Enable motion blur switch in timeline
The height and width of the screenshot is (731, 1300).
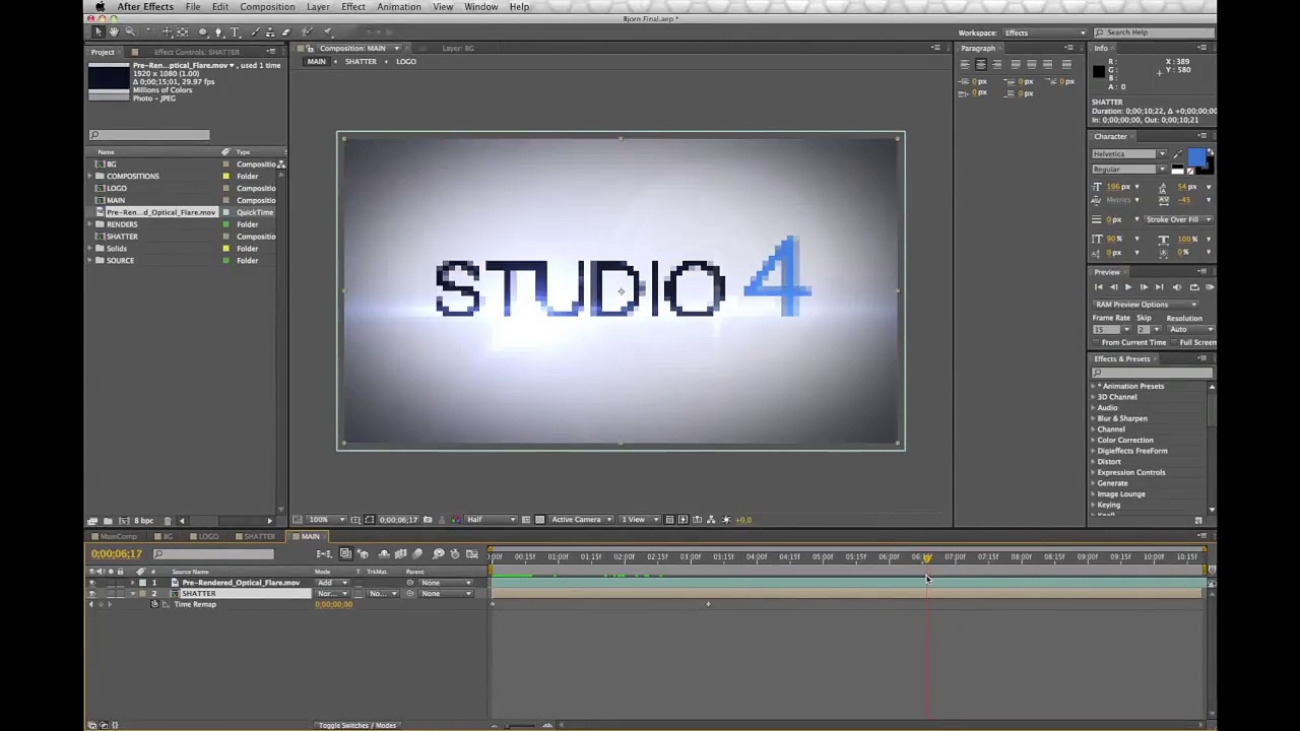[x=417, y=554]
